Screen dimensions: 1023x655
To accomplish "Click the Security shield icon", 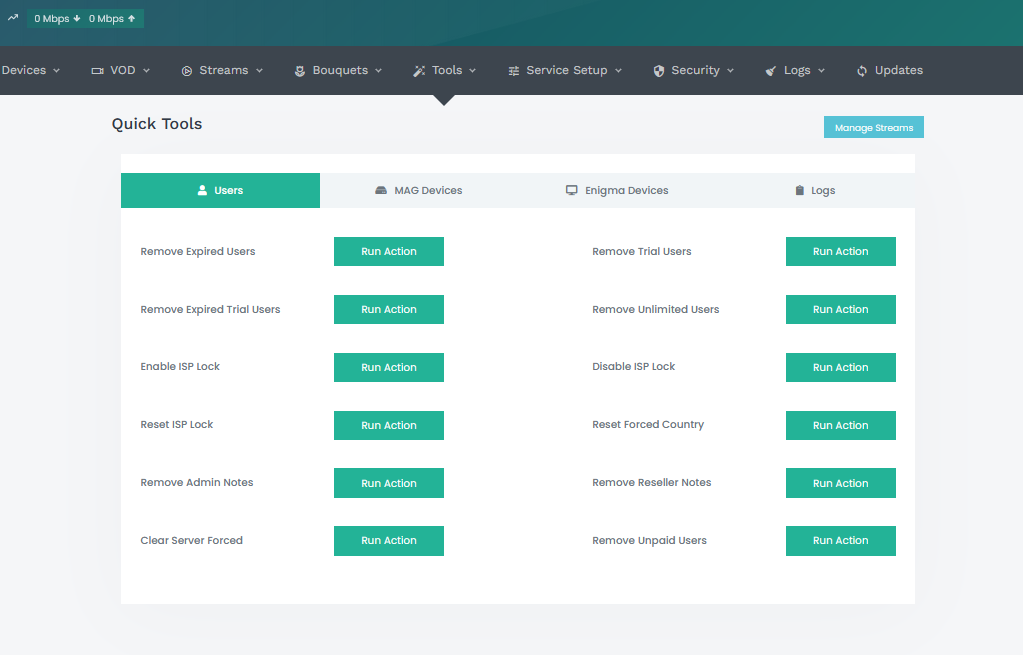I will (x=659, y=71).
